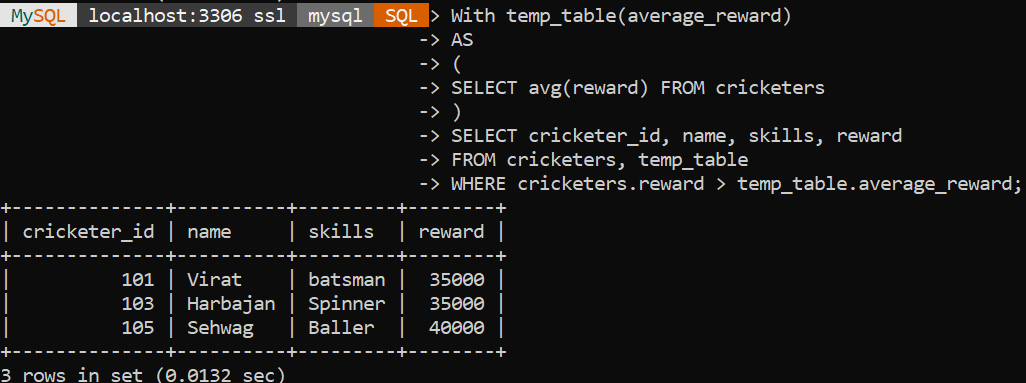The image size is (1026, 383).
Task: Click the batsman skills cell
Action: (x=346, y=280)
